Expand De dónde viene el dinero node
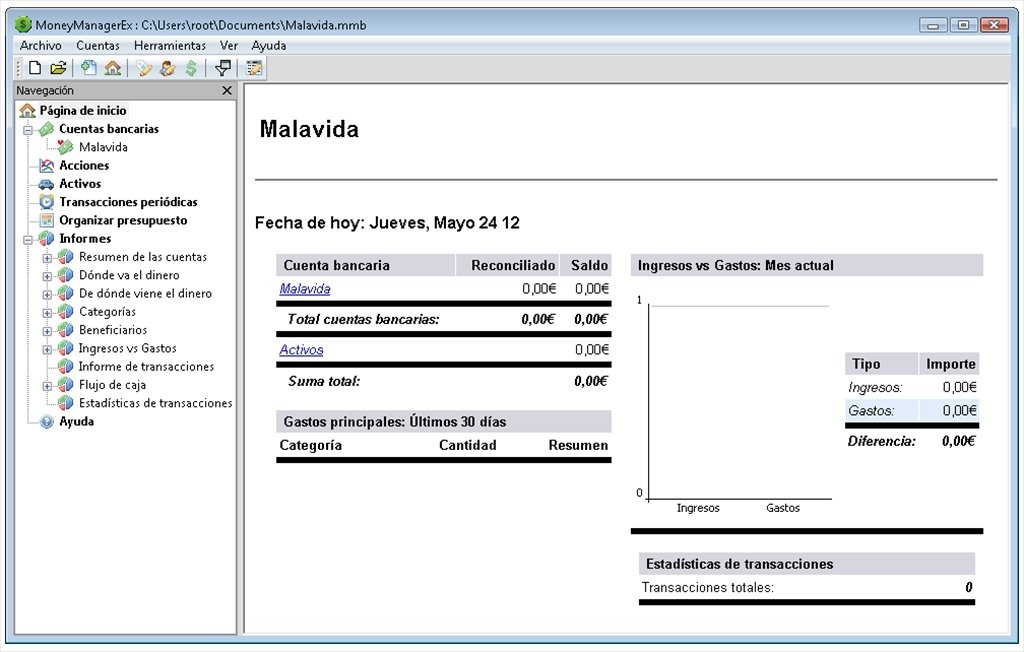This screenshot has height=652, width=1024. 47,294
